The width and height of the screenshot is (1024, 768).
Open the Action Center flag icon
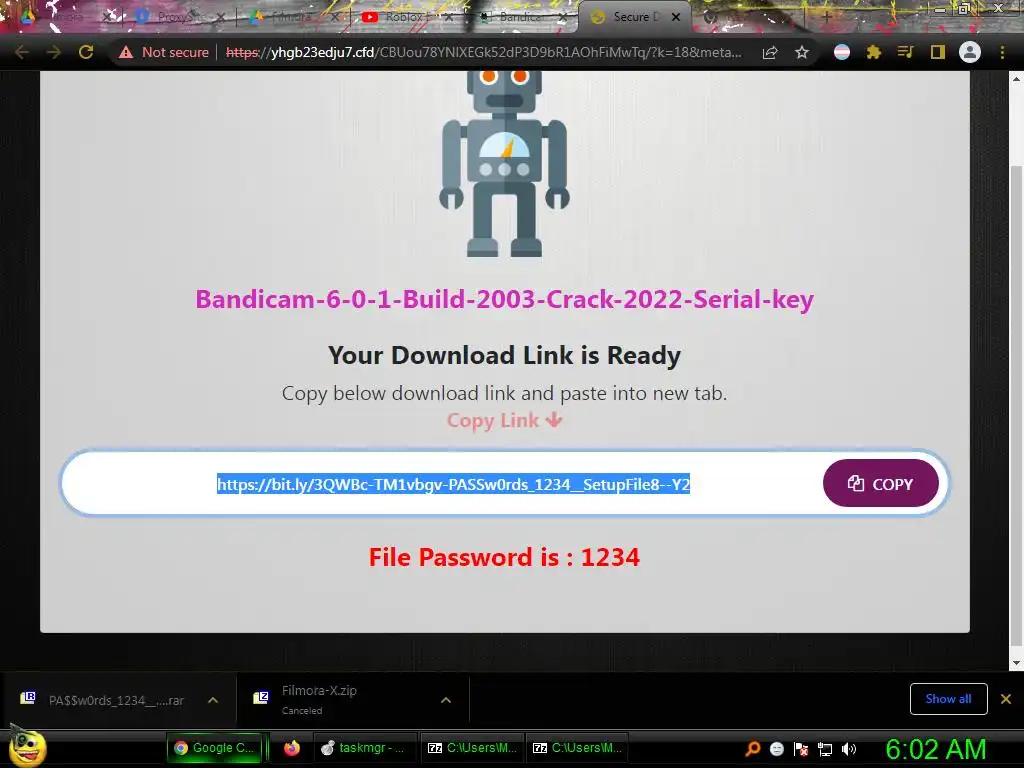(x=801, y=748)
